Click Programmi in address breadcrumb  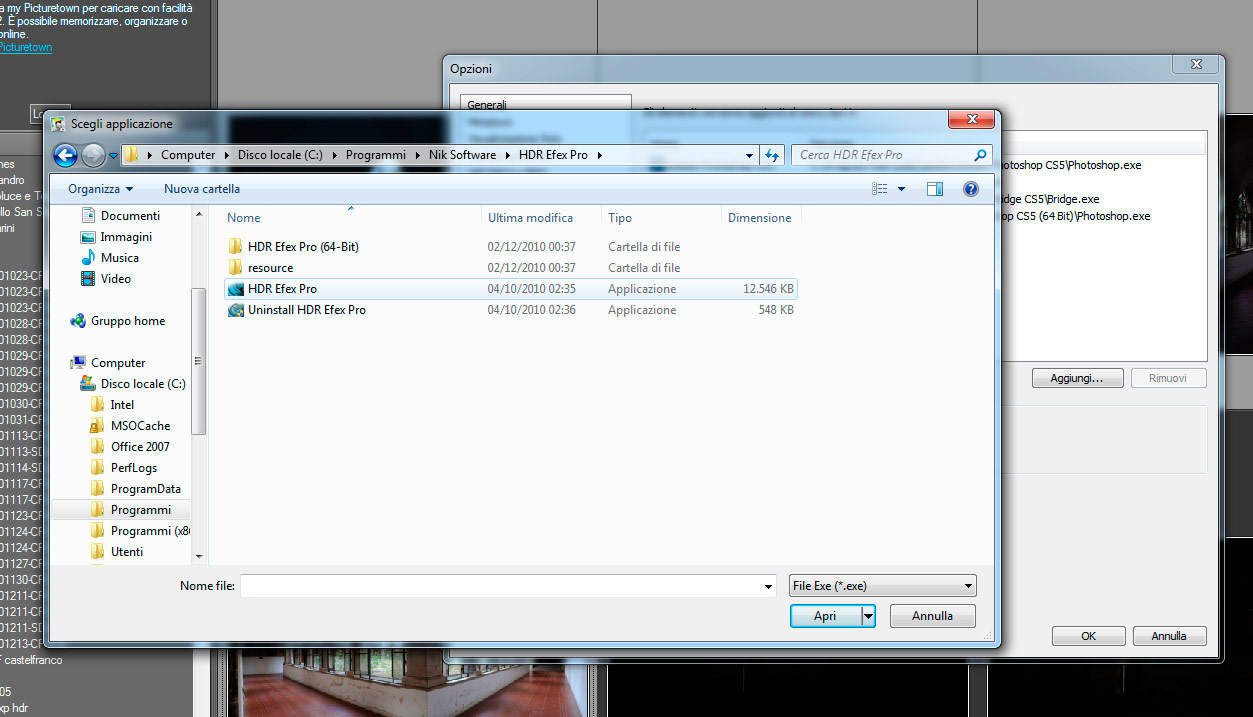[376, 155]
